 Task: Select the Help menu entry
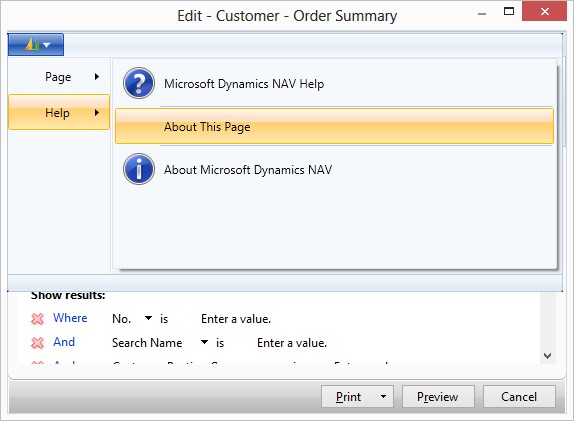tap(59, 112)
